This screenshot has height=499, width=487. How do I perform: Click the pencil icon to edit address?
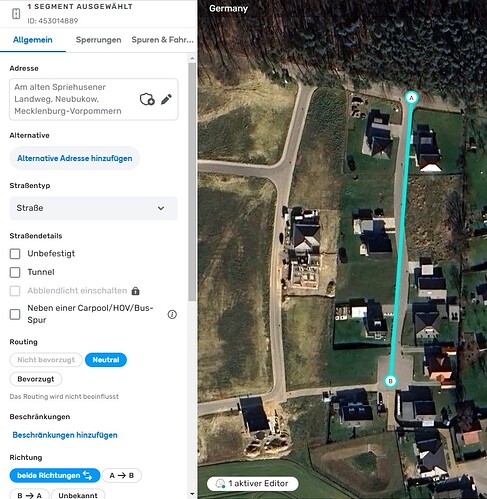(166, 99)
